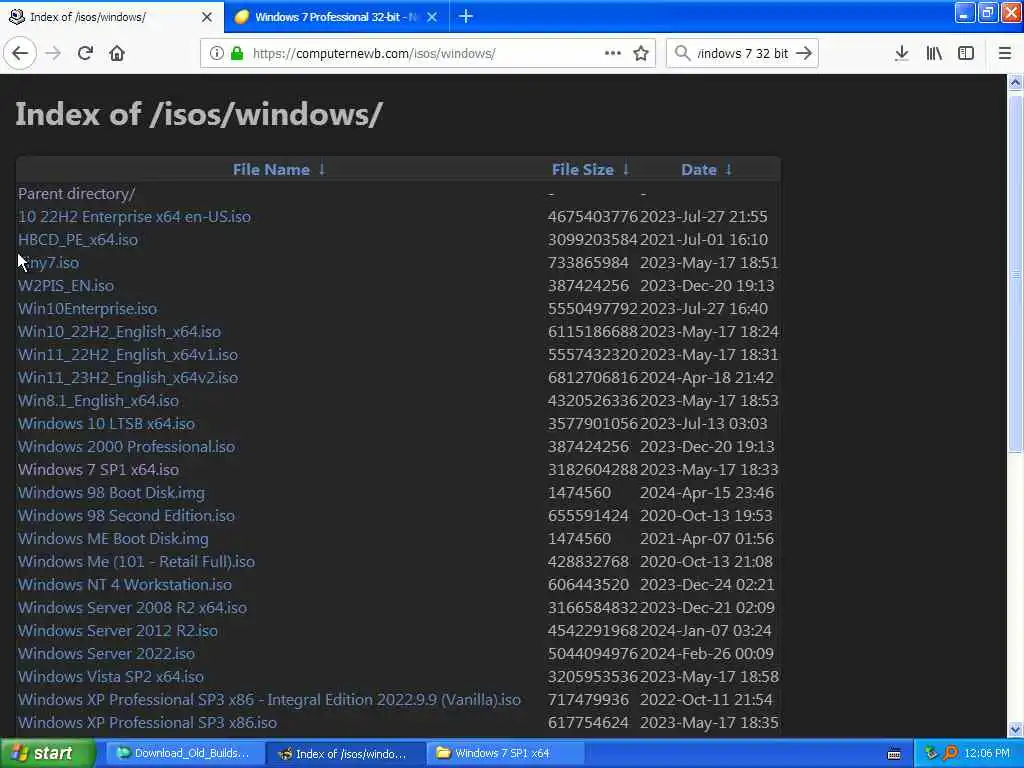Click the vertical scrollbar thumb
Screen dimensions: 1024x768
[x=1015, y=273]
